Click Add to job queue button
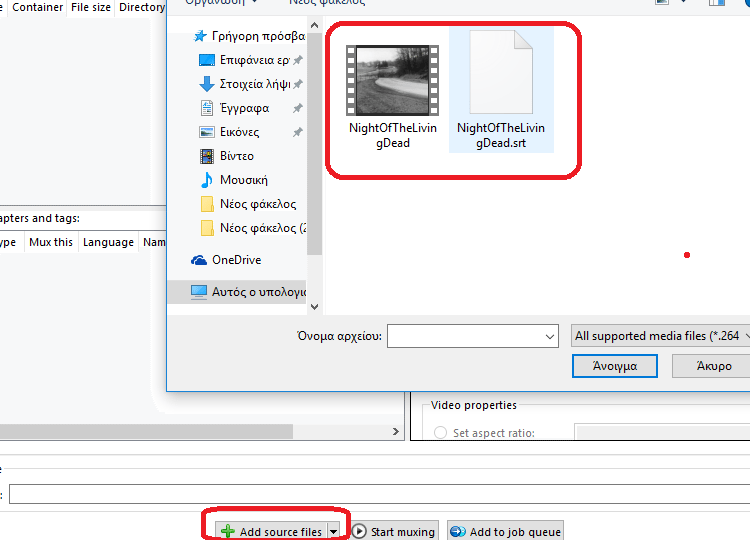The height and width of the screenshot is (540, 750). [506, 531]
